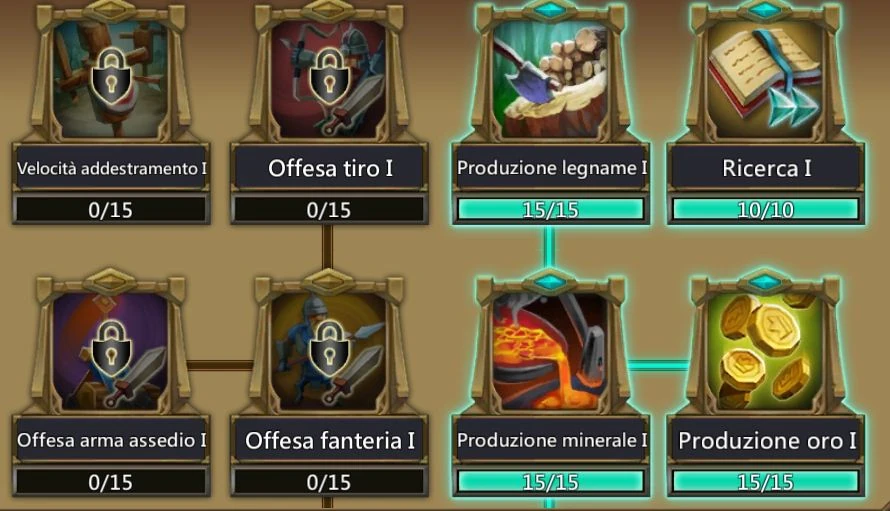The height and width of the screenshot is (511, 890).
Task: Click the Offesa tiro I name label
Action: pyautogui.click(x=330, y=168)
